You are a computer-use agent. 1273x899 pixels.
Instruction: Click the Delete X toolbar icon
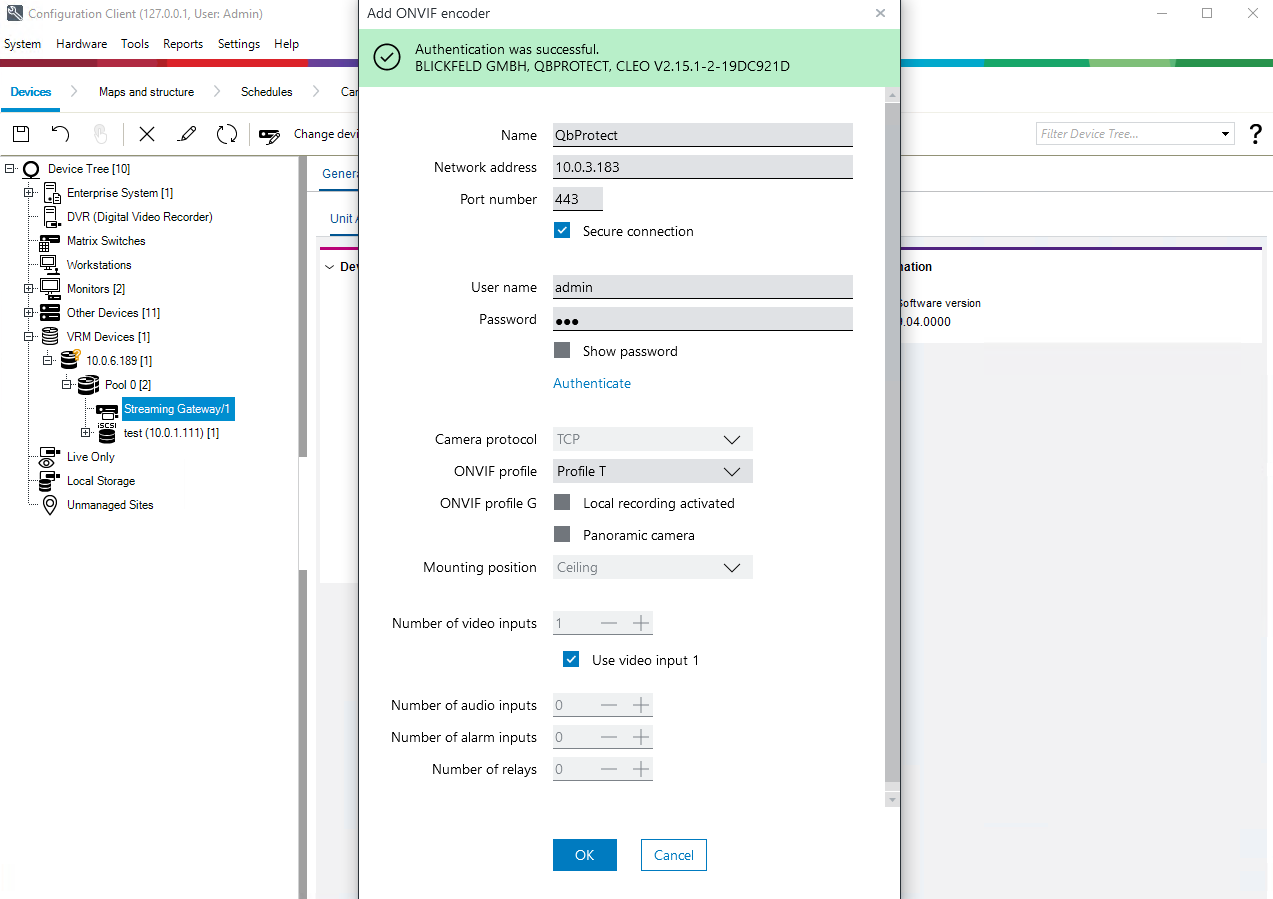tap(147, 134)
